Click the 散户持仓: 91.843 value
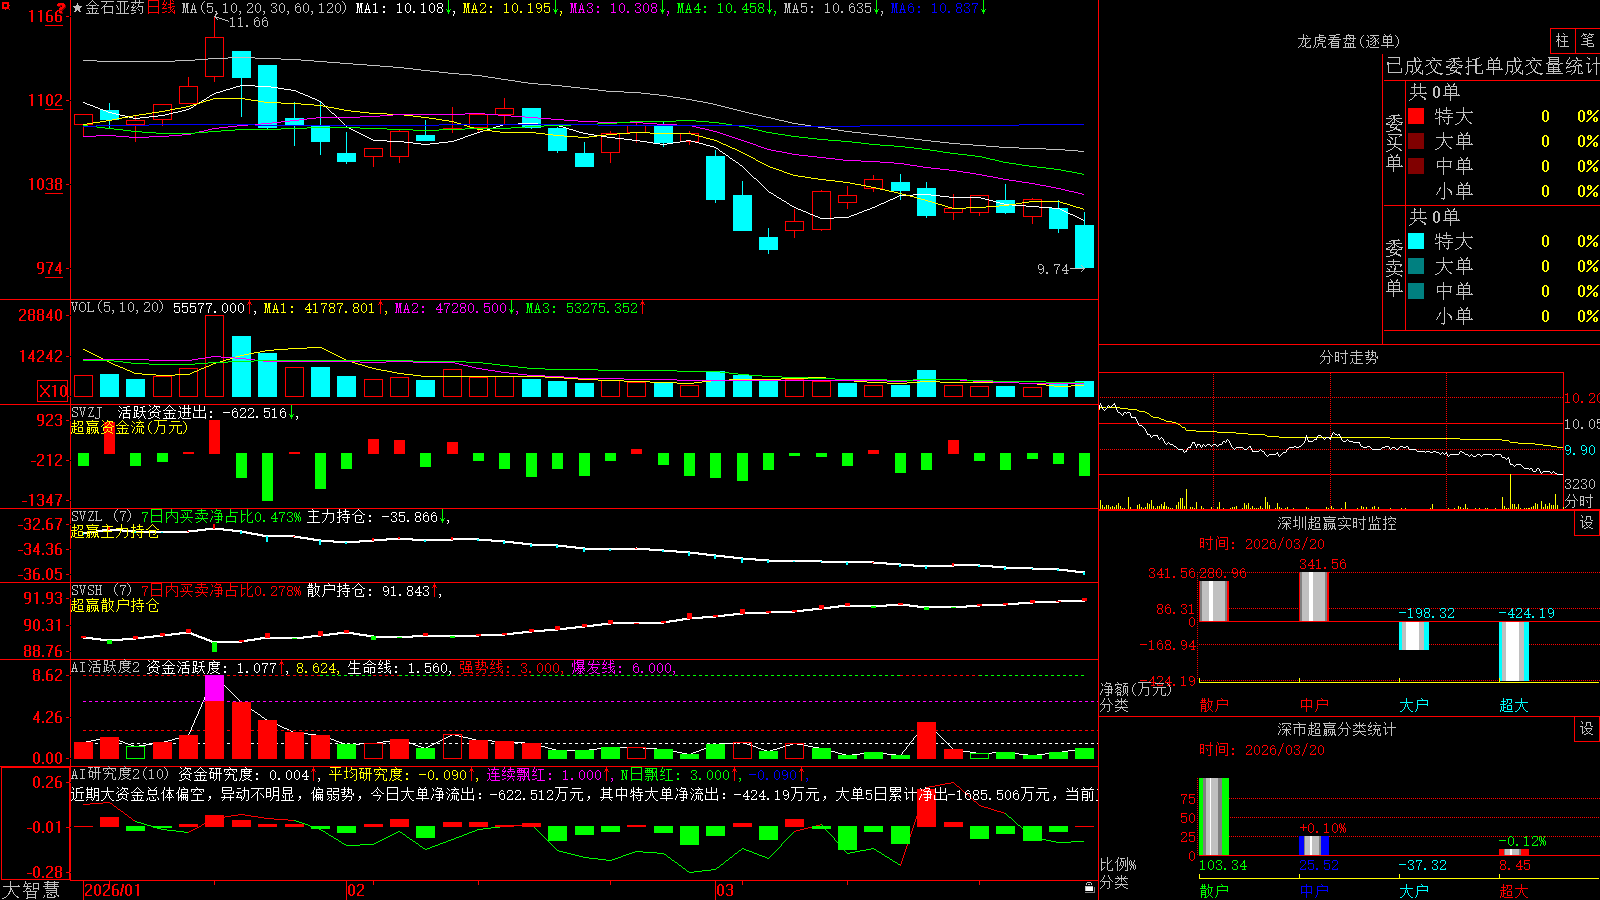 pos(374,591)
